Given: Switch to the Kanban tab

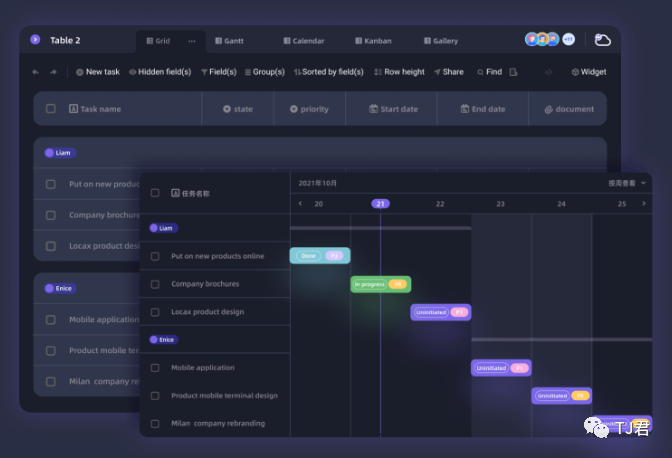Looking at the screenshot, I should [x=373, y=41].
